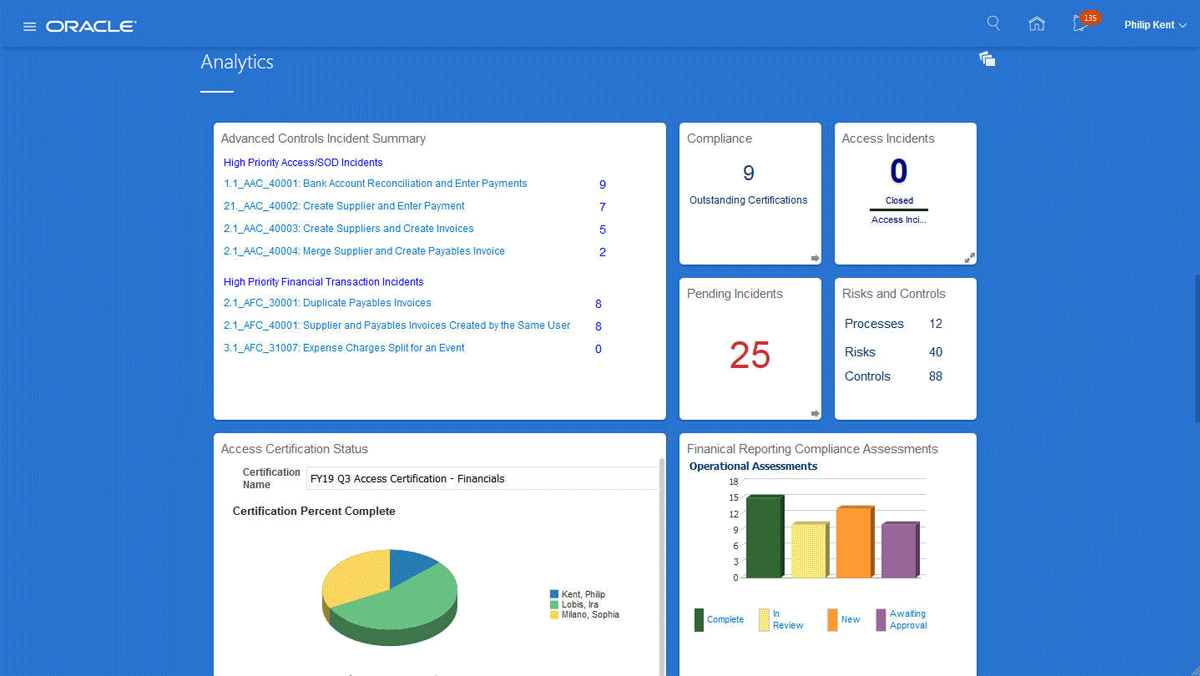Select the Awaiting Approval legend label
The height and width of the screenshot is (676, 1200).
(x=908, y=620)
